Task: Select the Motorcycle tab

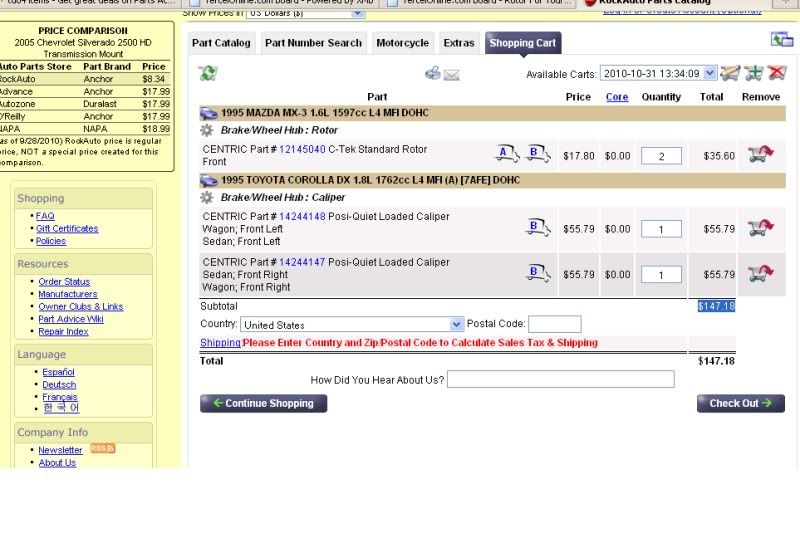Action: [403, 43]
